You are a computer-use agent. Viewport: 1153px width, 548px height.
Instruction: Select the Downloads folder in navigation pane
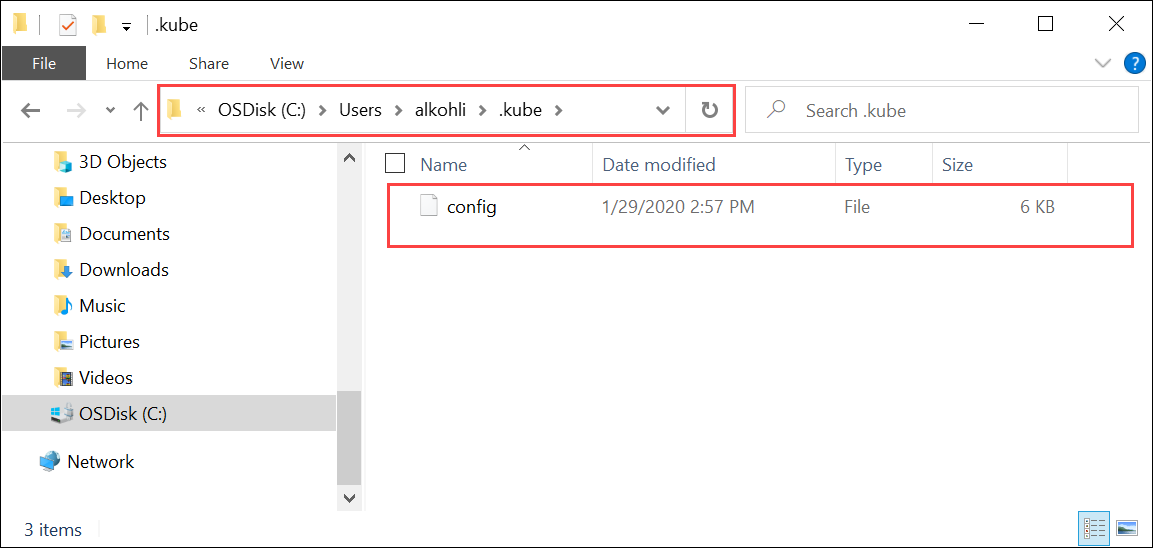124,270
